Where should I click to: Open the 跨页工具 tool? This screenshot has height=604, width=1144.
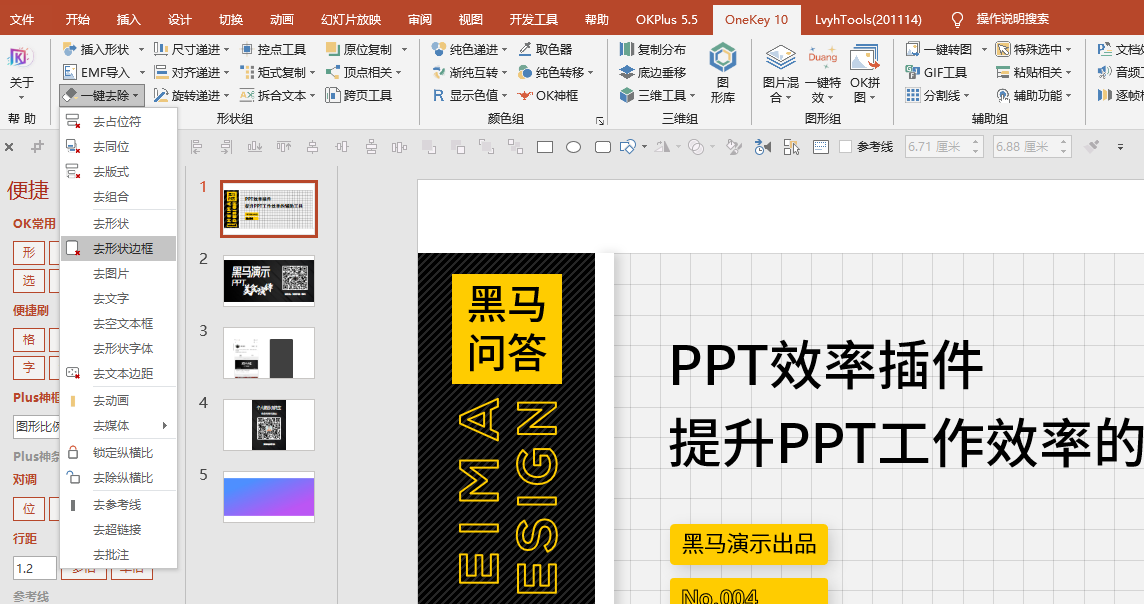click(x=359, y=96)
